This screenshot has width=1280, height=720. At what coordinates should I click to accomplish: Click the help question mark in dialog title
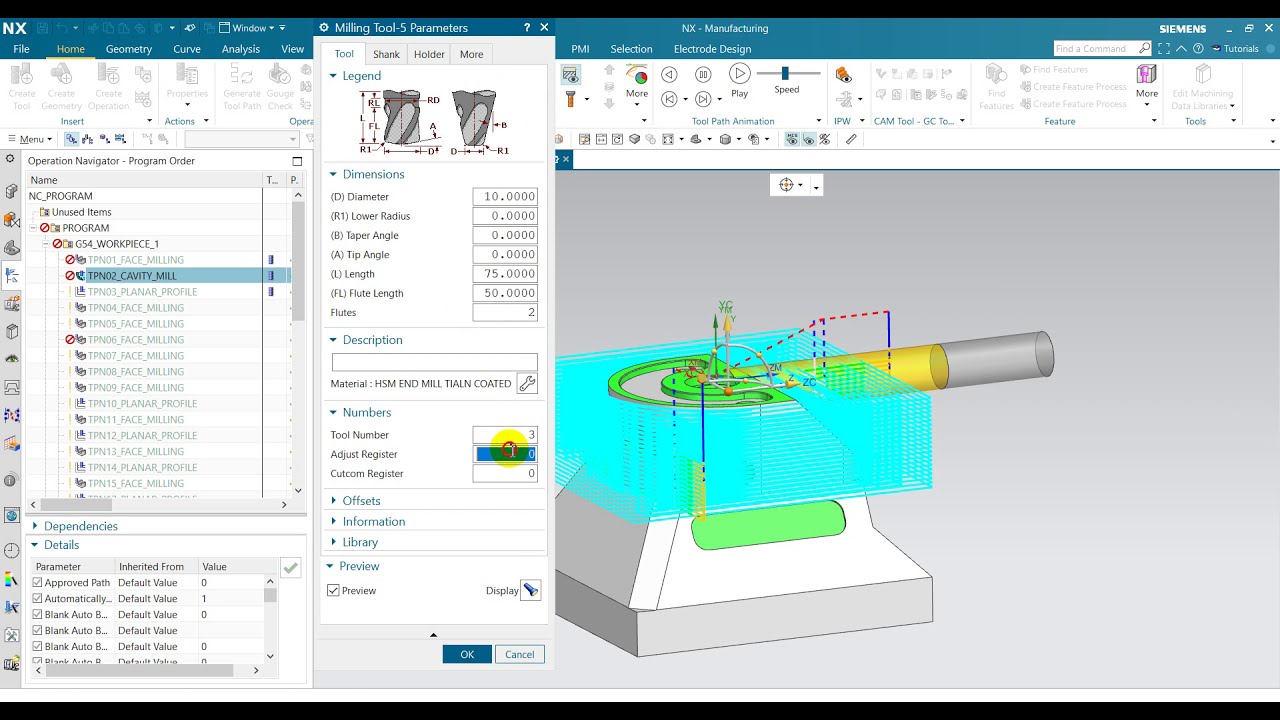(x=527, y=28)
